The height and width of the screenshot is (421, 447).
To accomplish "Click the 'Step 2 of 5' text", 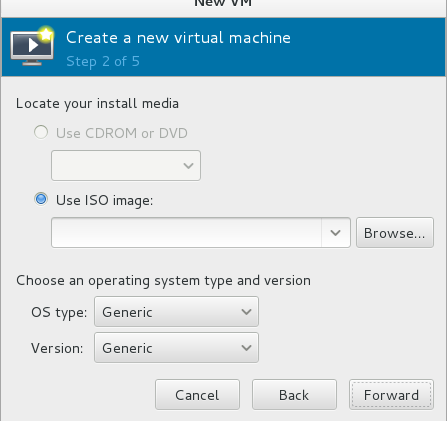I will pos(103,61).
